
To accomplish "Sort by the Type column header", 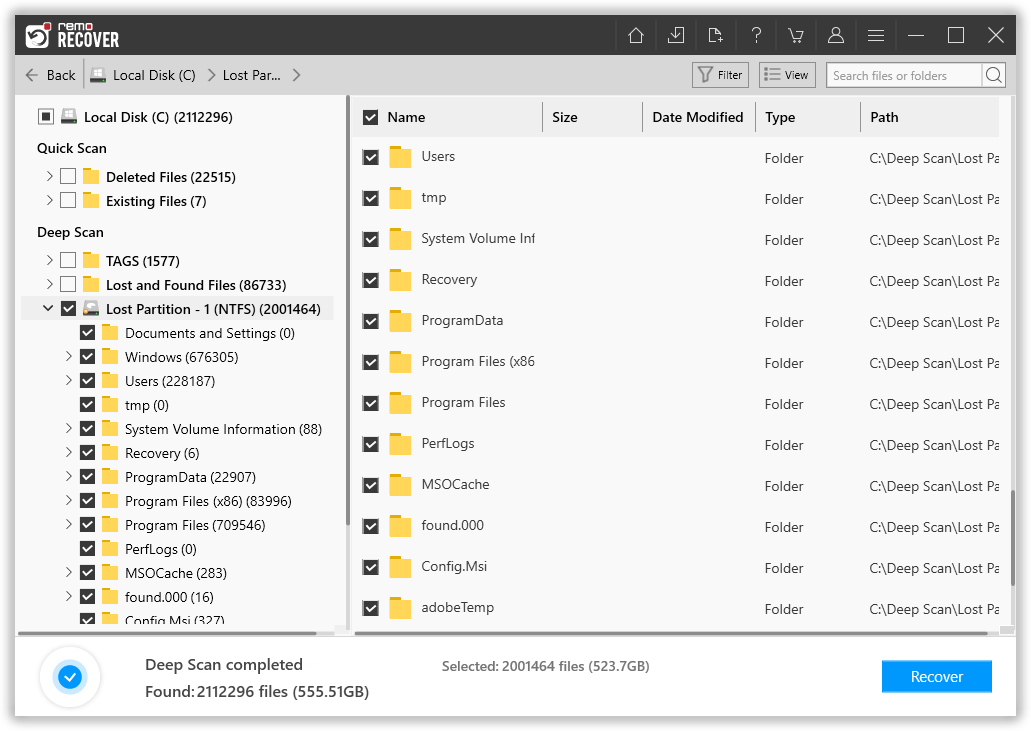I will (780, 117).
